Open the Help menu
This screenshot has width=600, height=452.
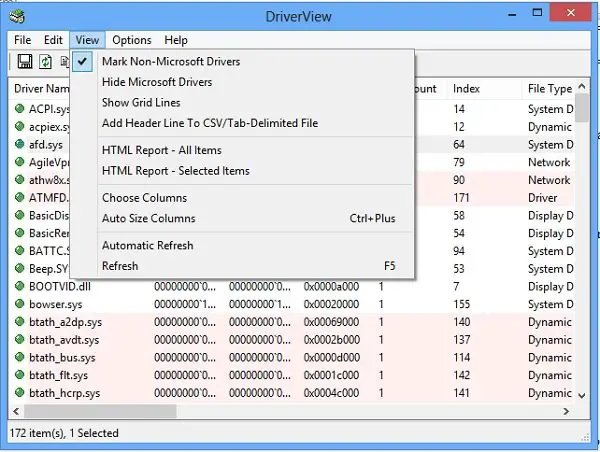tap(176, 40)
